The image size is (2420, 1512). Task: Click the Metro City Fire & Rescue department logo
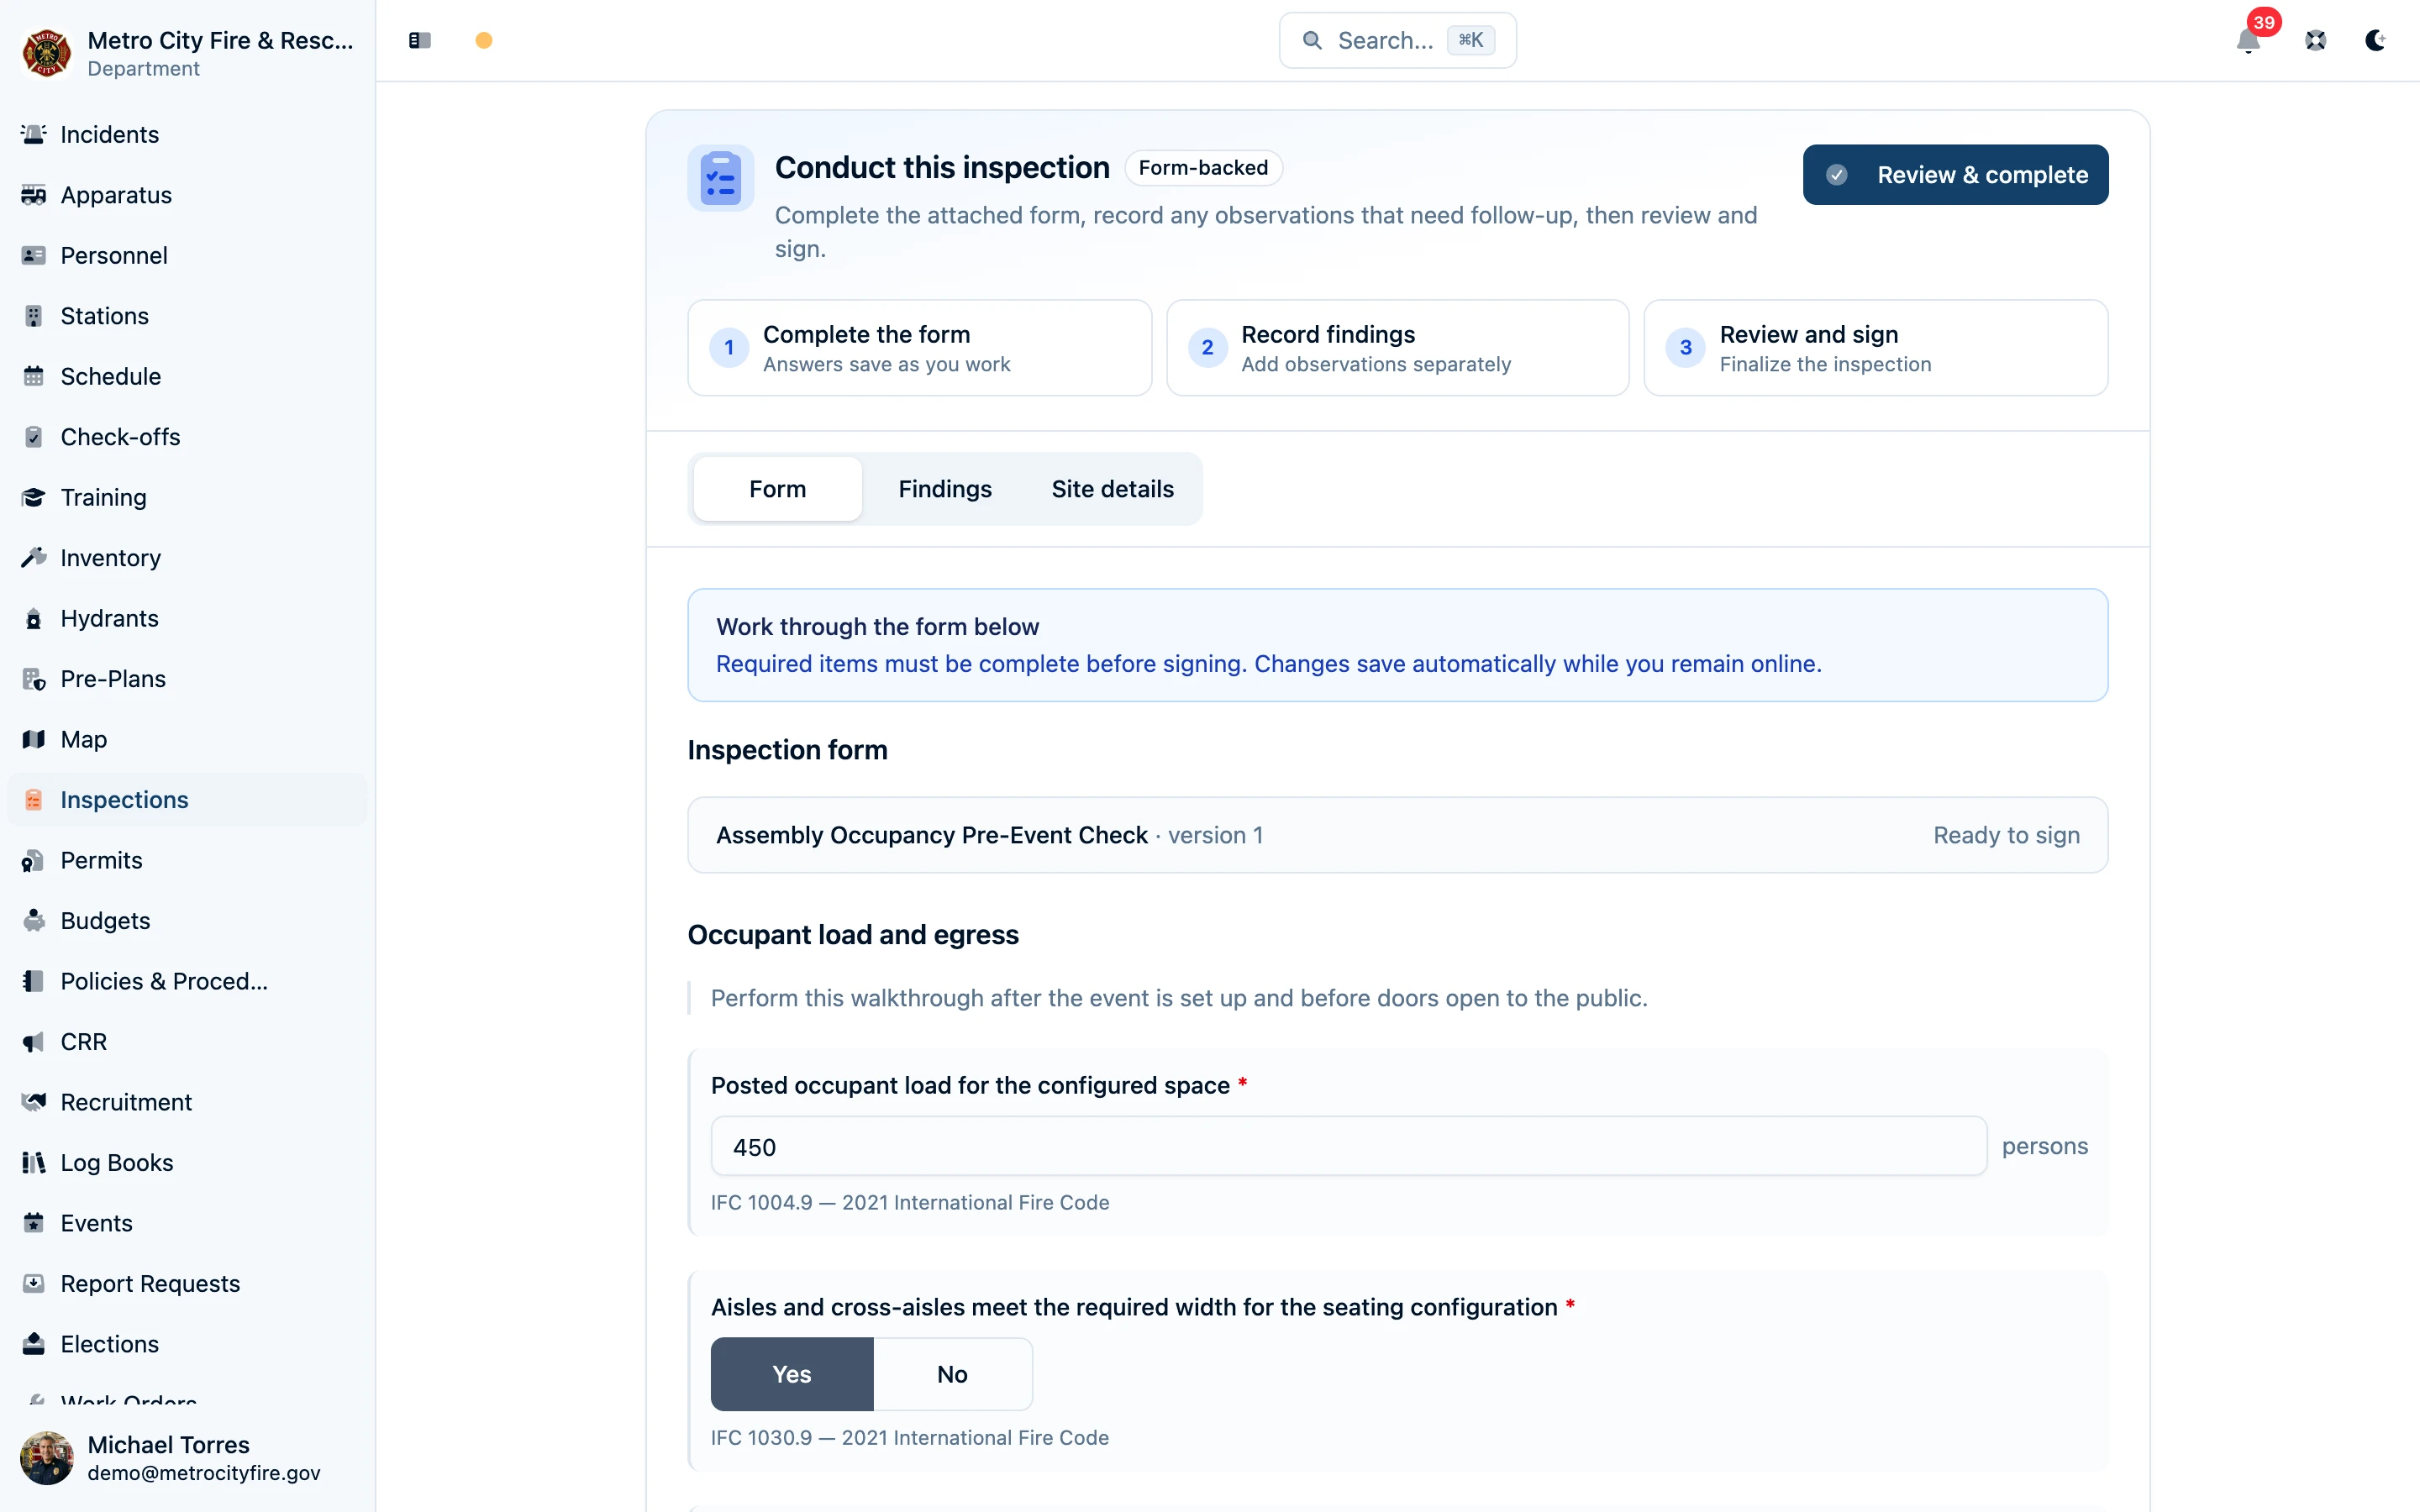coord(46,53)
